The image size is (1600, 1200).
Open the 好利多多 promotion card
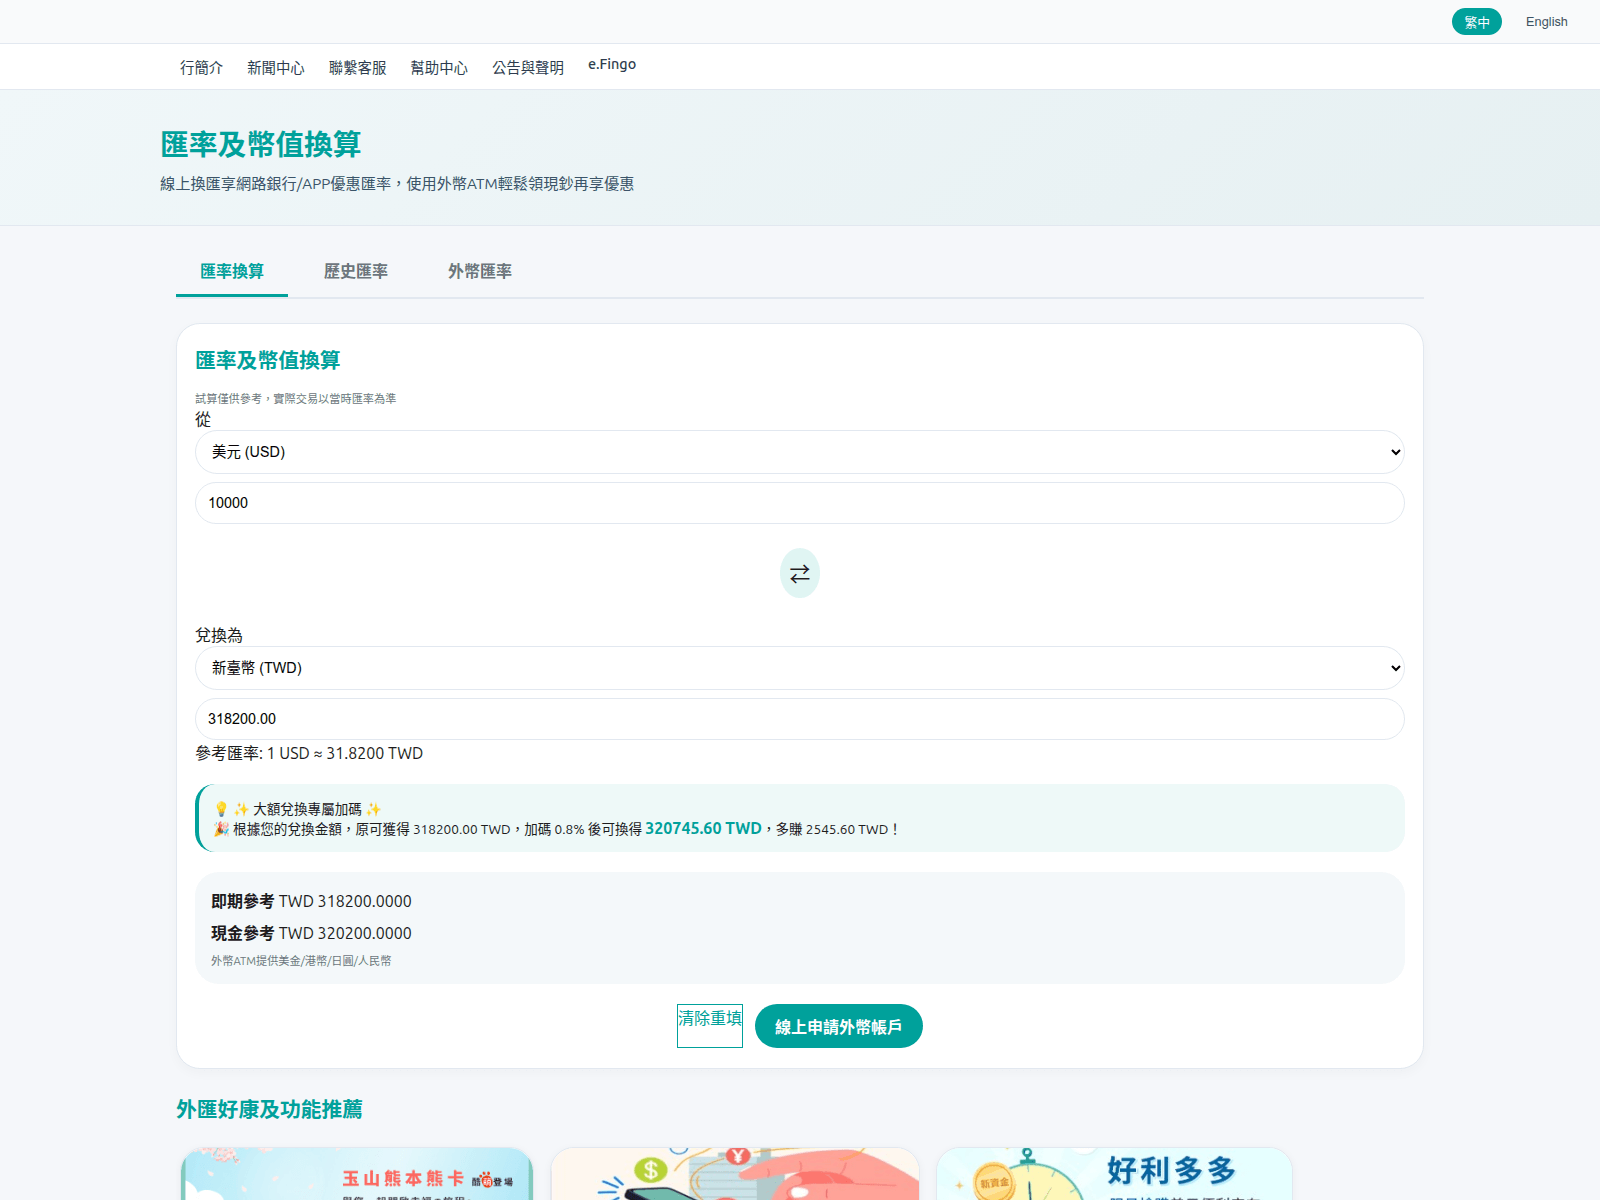click(1115, 1174)
